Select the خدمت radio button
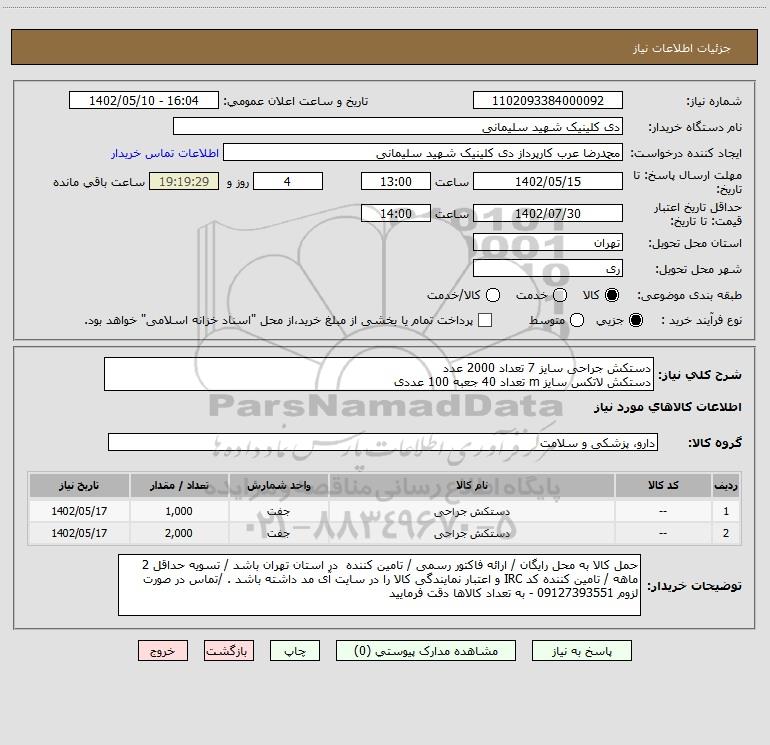Viewport: 770px width, 745px height. (x=560, y=295)
